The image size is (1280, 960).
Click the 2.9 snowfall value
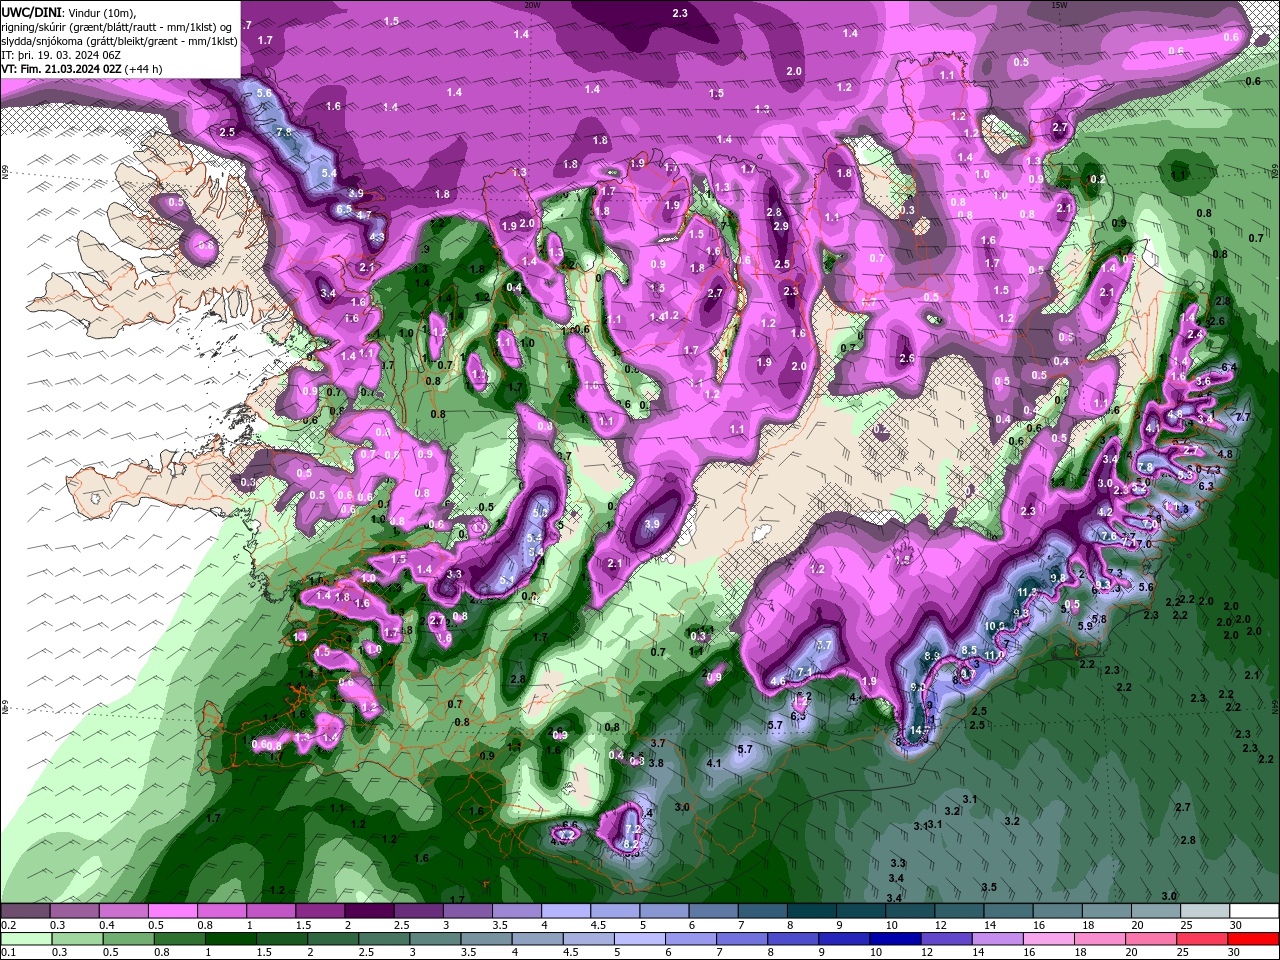[x=781, y=227]
